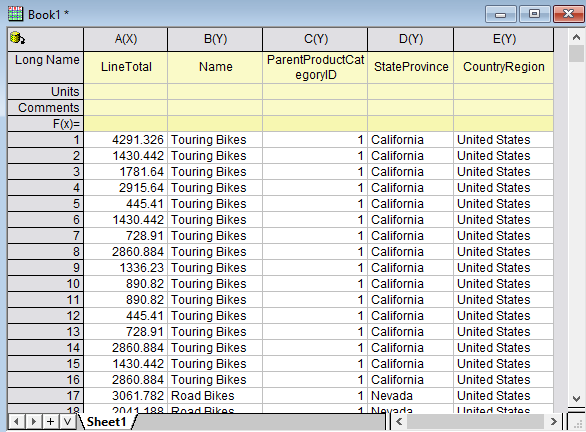Click the ParentProductCategoryID long name cell
Image resolution: width=586 pixels, height=432 pixels.
coord(315,67)
